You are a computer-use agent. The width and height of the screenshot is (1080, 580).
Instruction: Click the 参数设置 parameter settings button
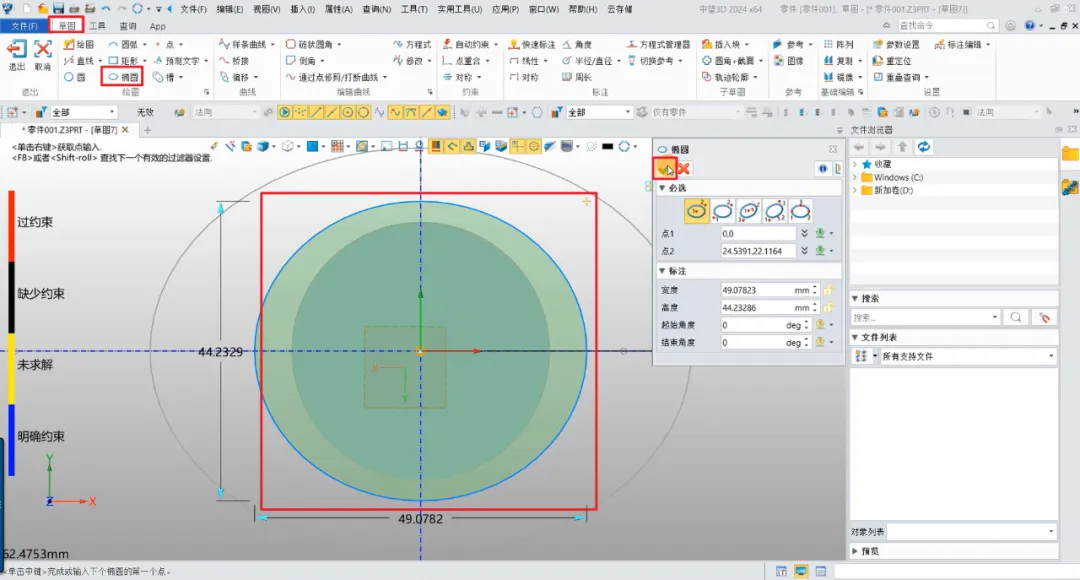click(896, 45)
